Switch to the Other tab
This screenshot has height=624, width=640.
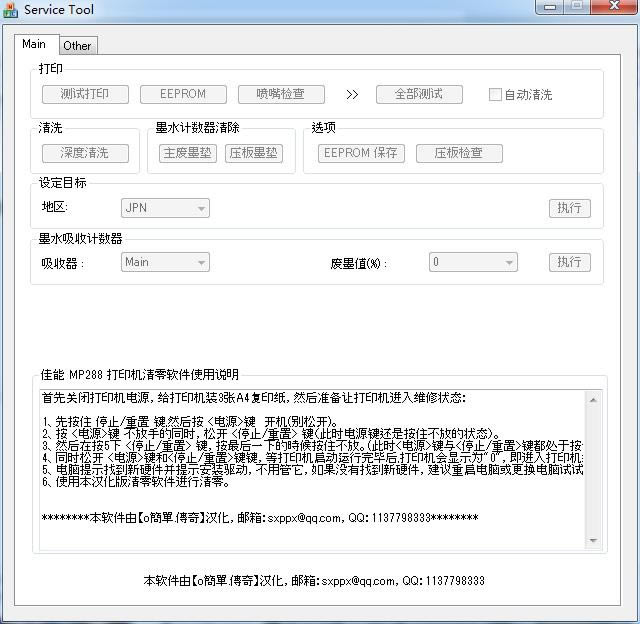tap(78, 46)
